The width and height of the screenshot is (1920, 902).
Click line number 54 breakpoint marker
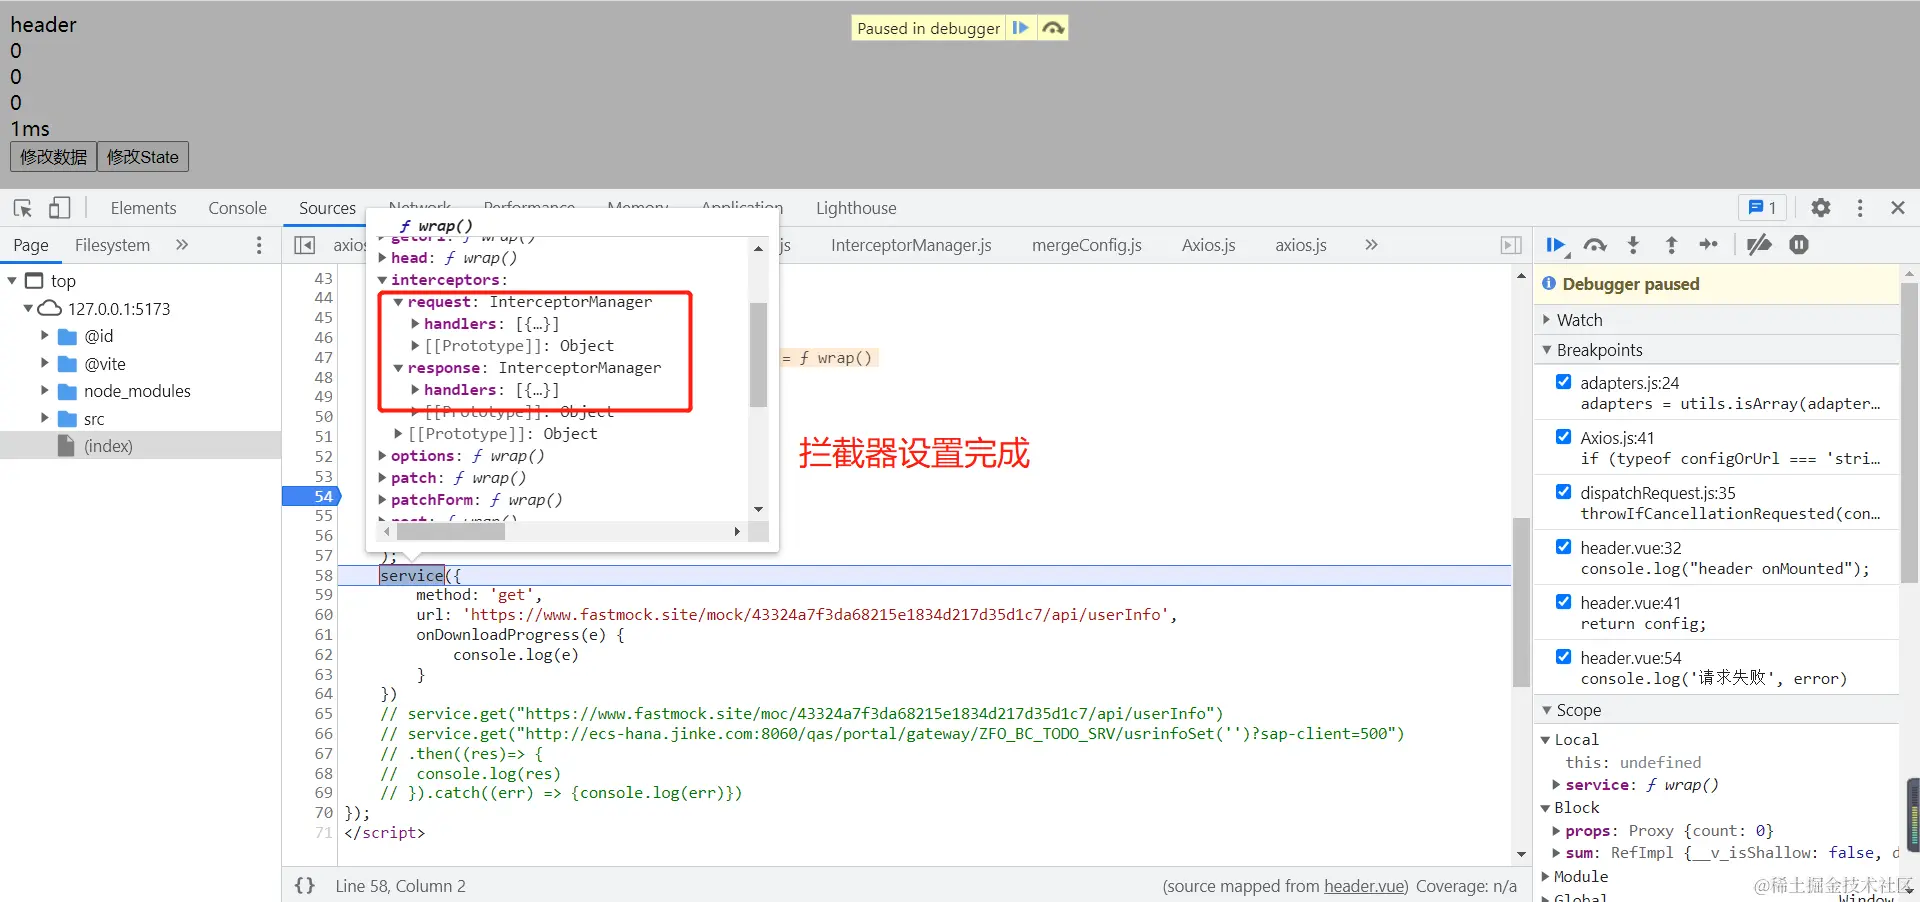[x=313, y=496]
